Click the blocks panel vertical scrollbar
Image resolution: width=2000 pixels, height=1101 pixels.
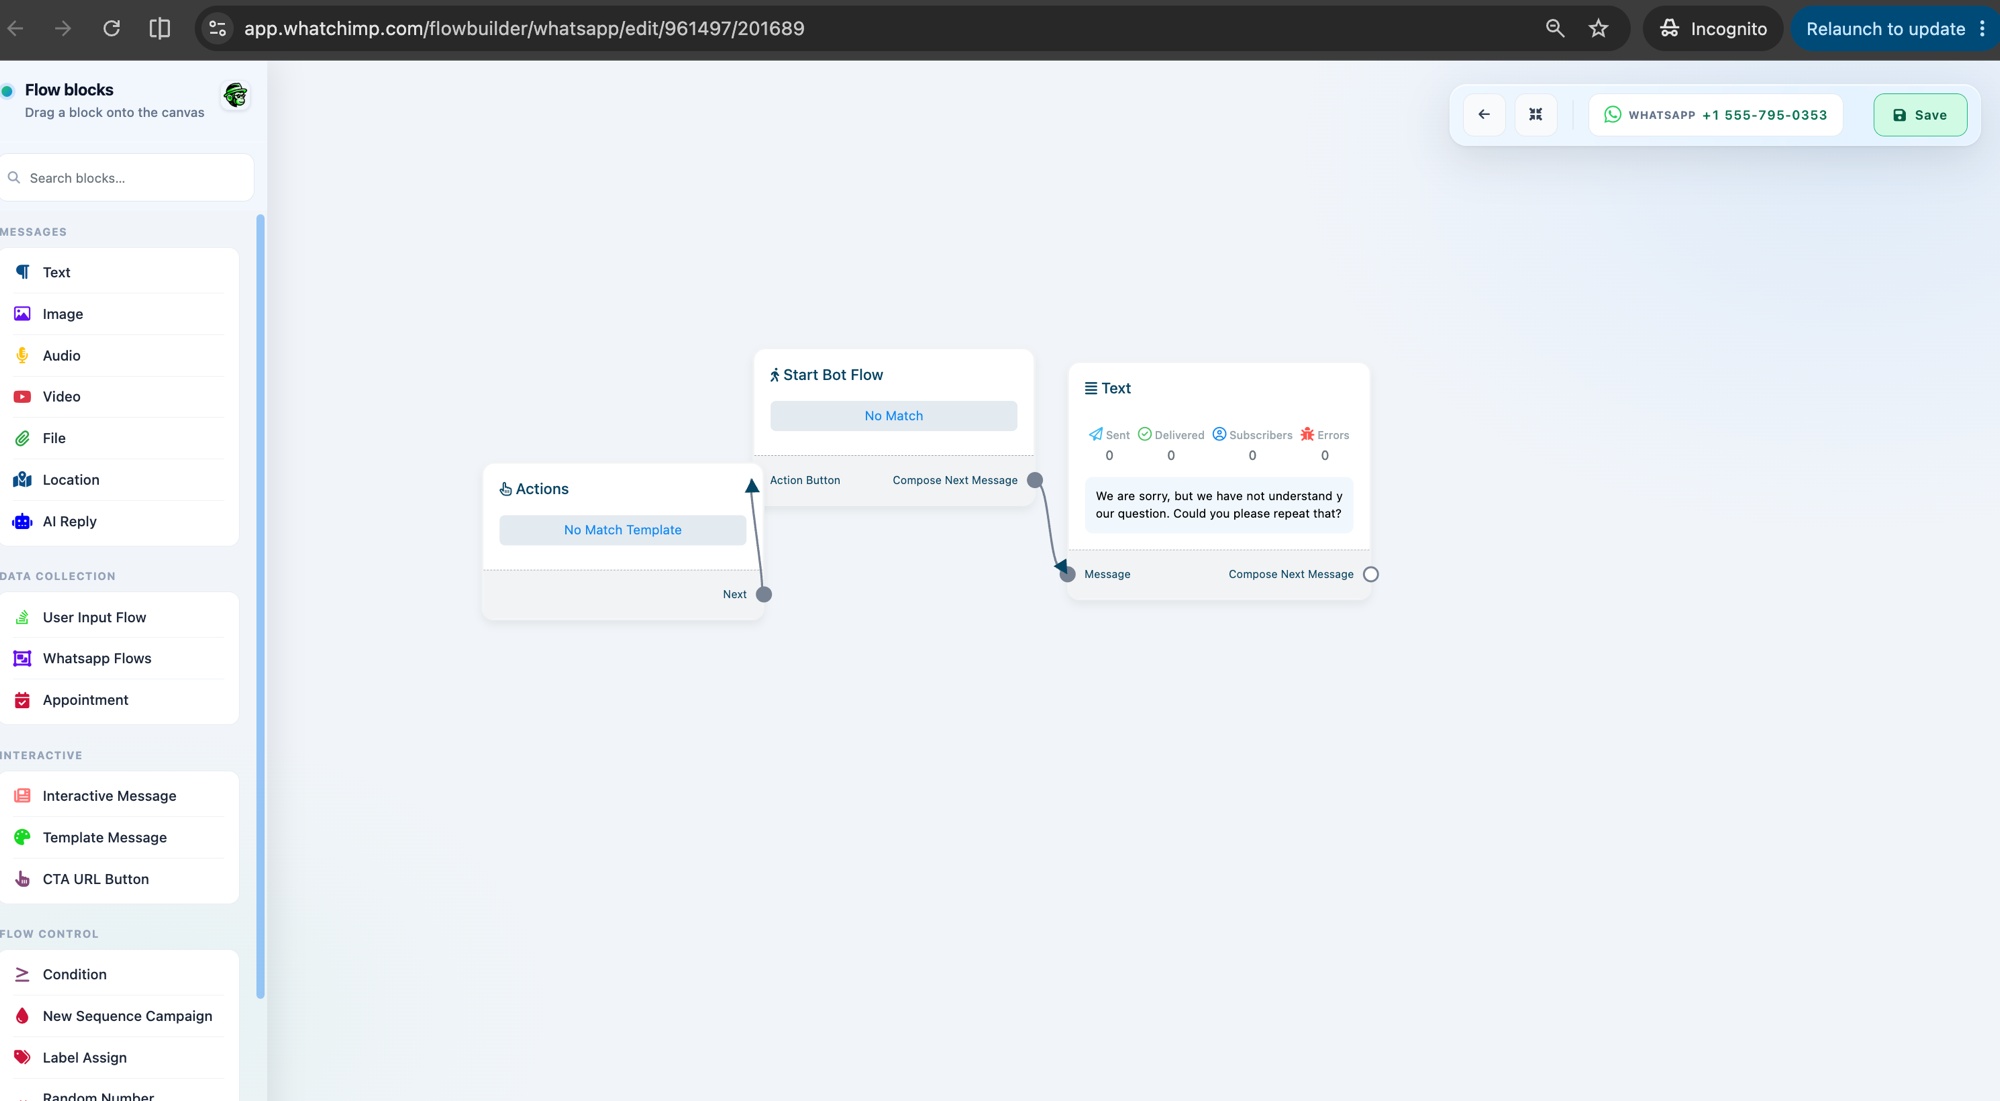coord(261,606)
